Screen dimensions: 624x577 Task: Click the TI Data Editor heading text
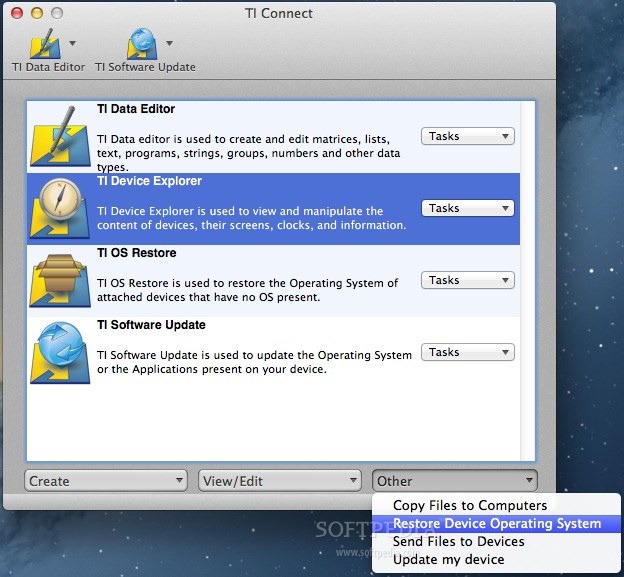[x=136, y=109]
